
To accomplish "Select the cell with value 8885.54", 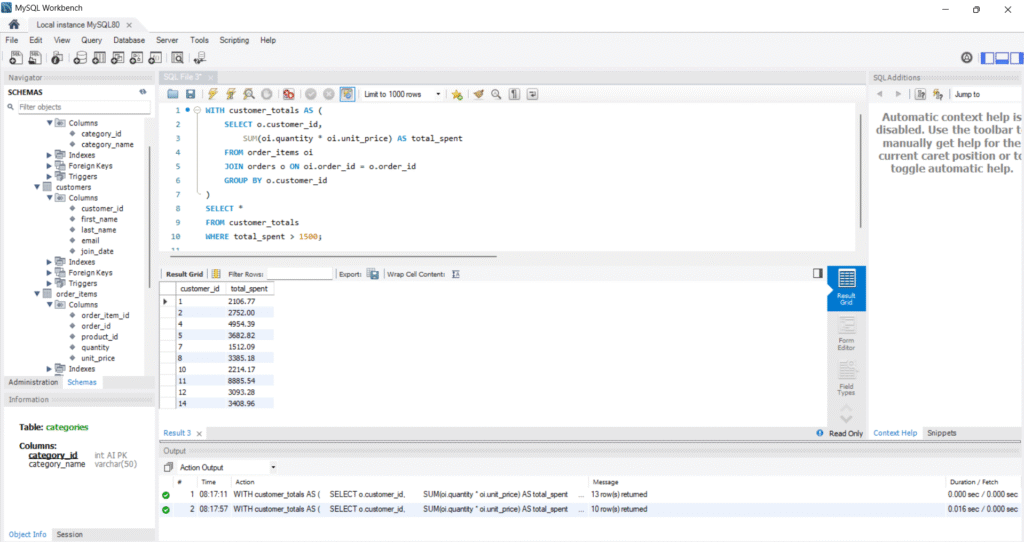I will 249,381.
